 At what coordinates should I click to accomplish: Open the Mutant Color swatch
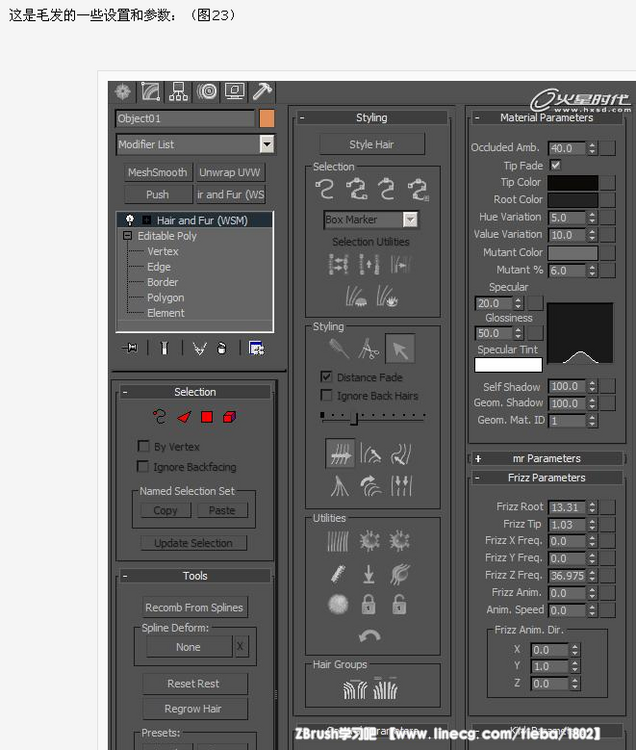pos(572,253)
